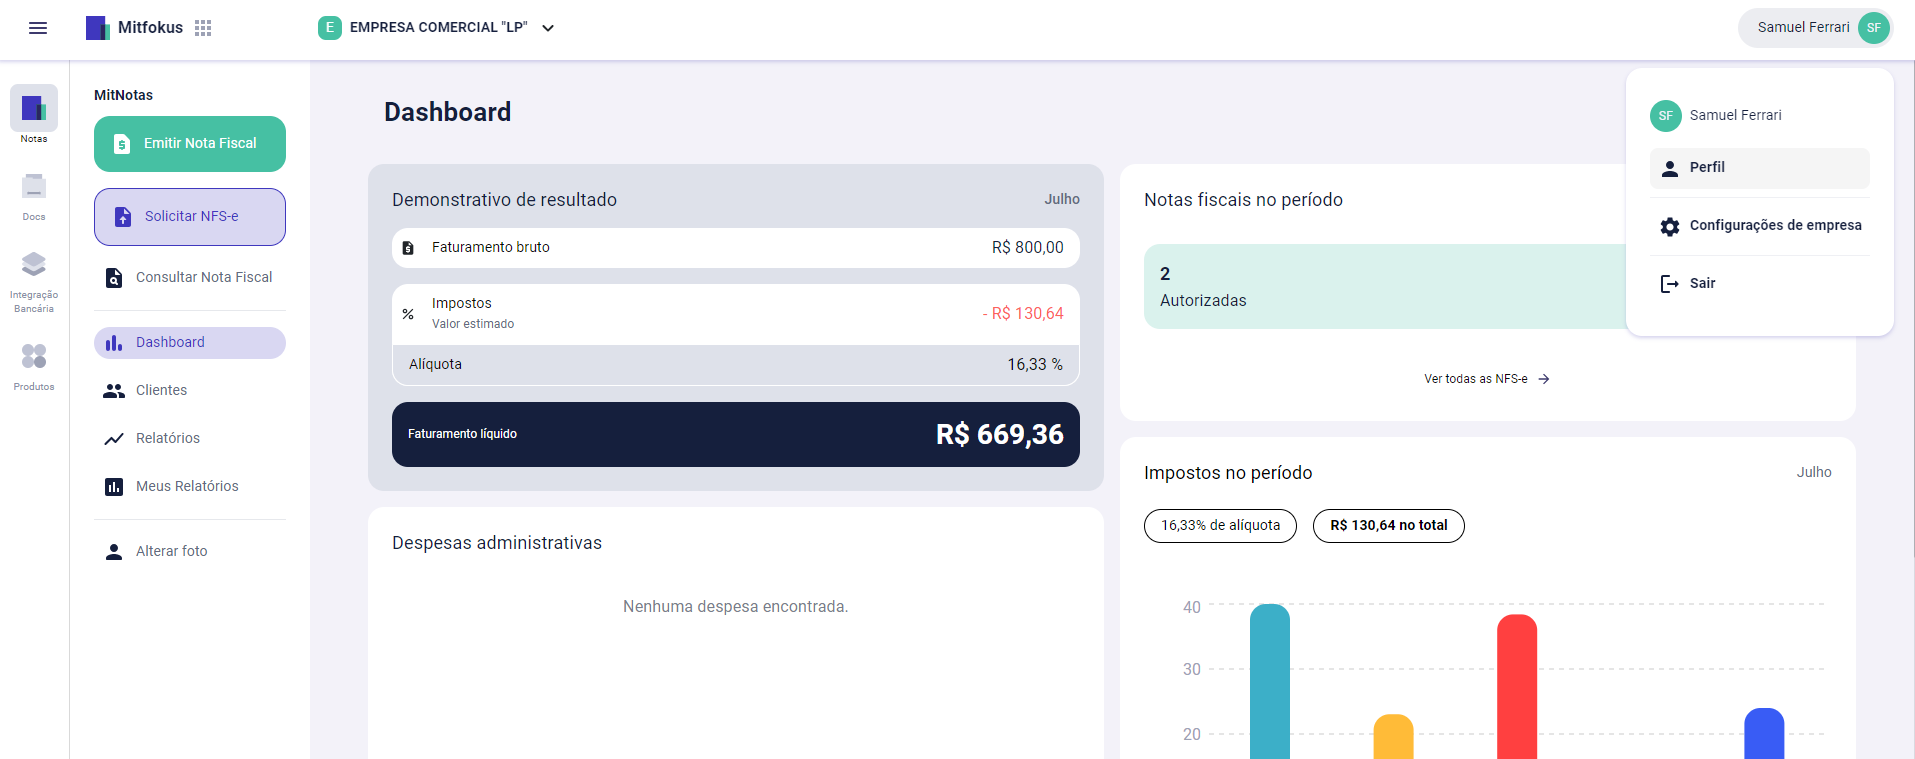This screenshot has height=759, width=1915.
Task: Click the Impostos percent icon
Action: (408, 314)
